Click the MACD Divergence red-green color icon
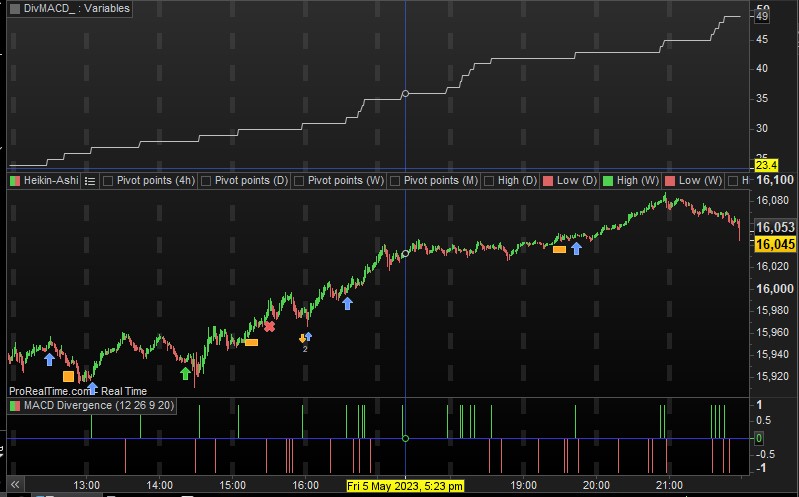This screenshot has width=799, height=497. tap(15, 406)
